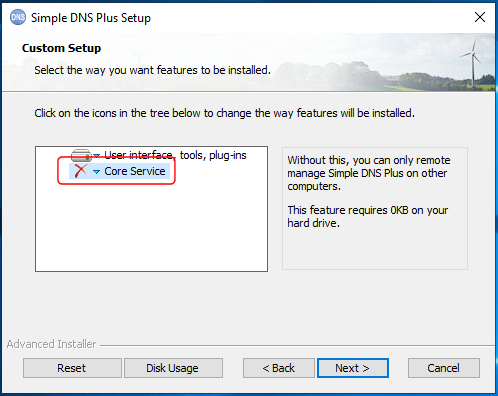498x396 pixels.
Task: Click the disk drive icon for User interface feature
Action: tap(81, 155)
